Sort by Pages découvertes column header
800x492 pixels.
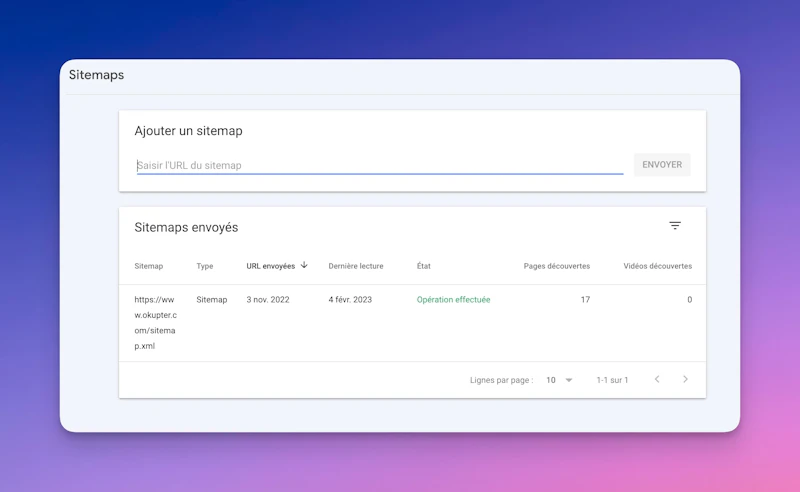(557, 266)
